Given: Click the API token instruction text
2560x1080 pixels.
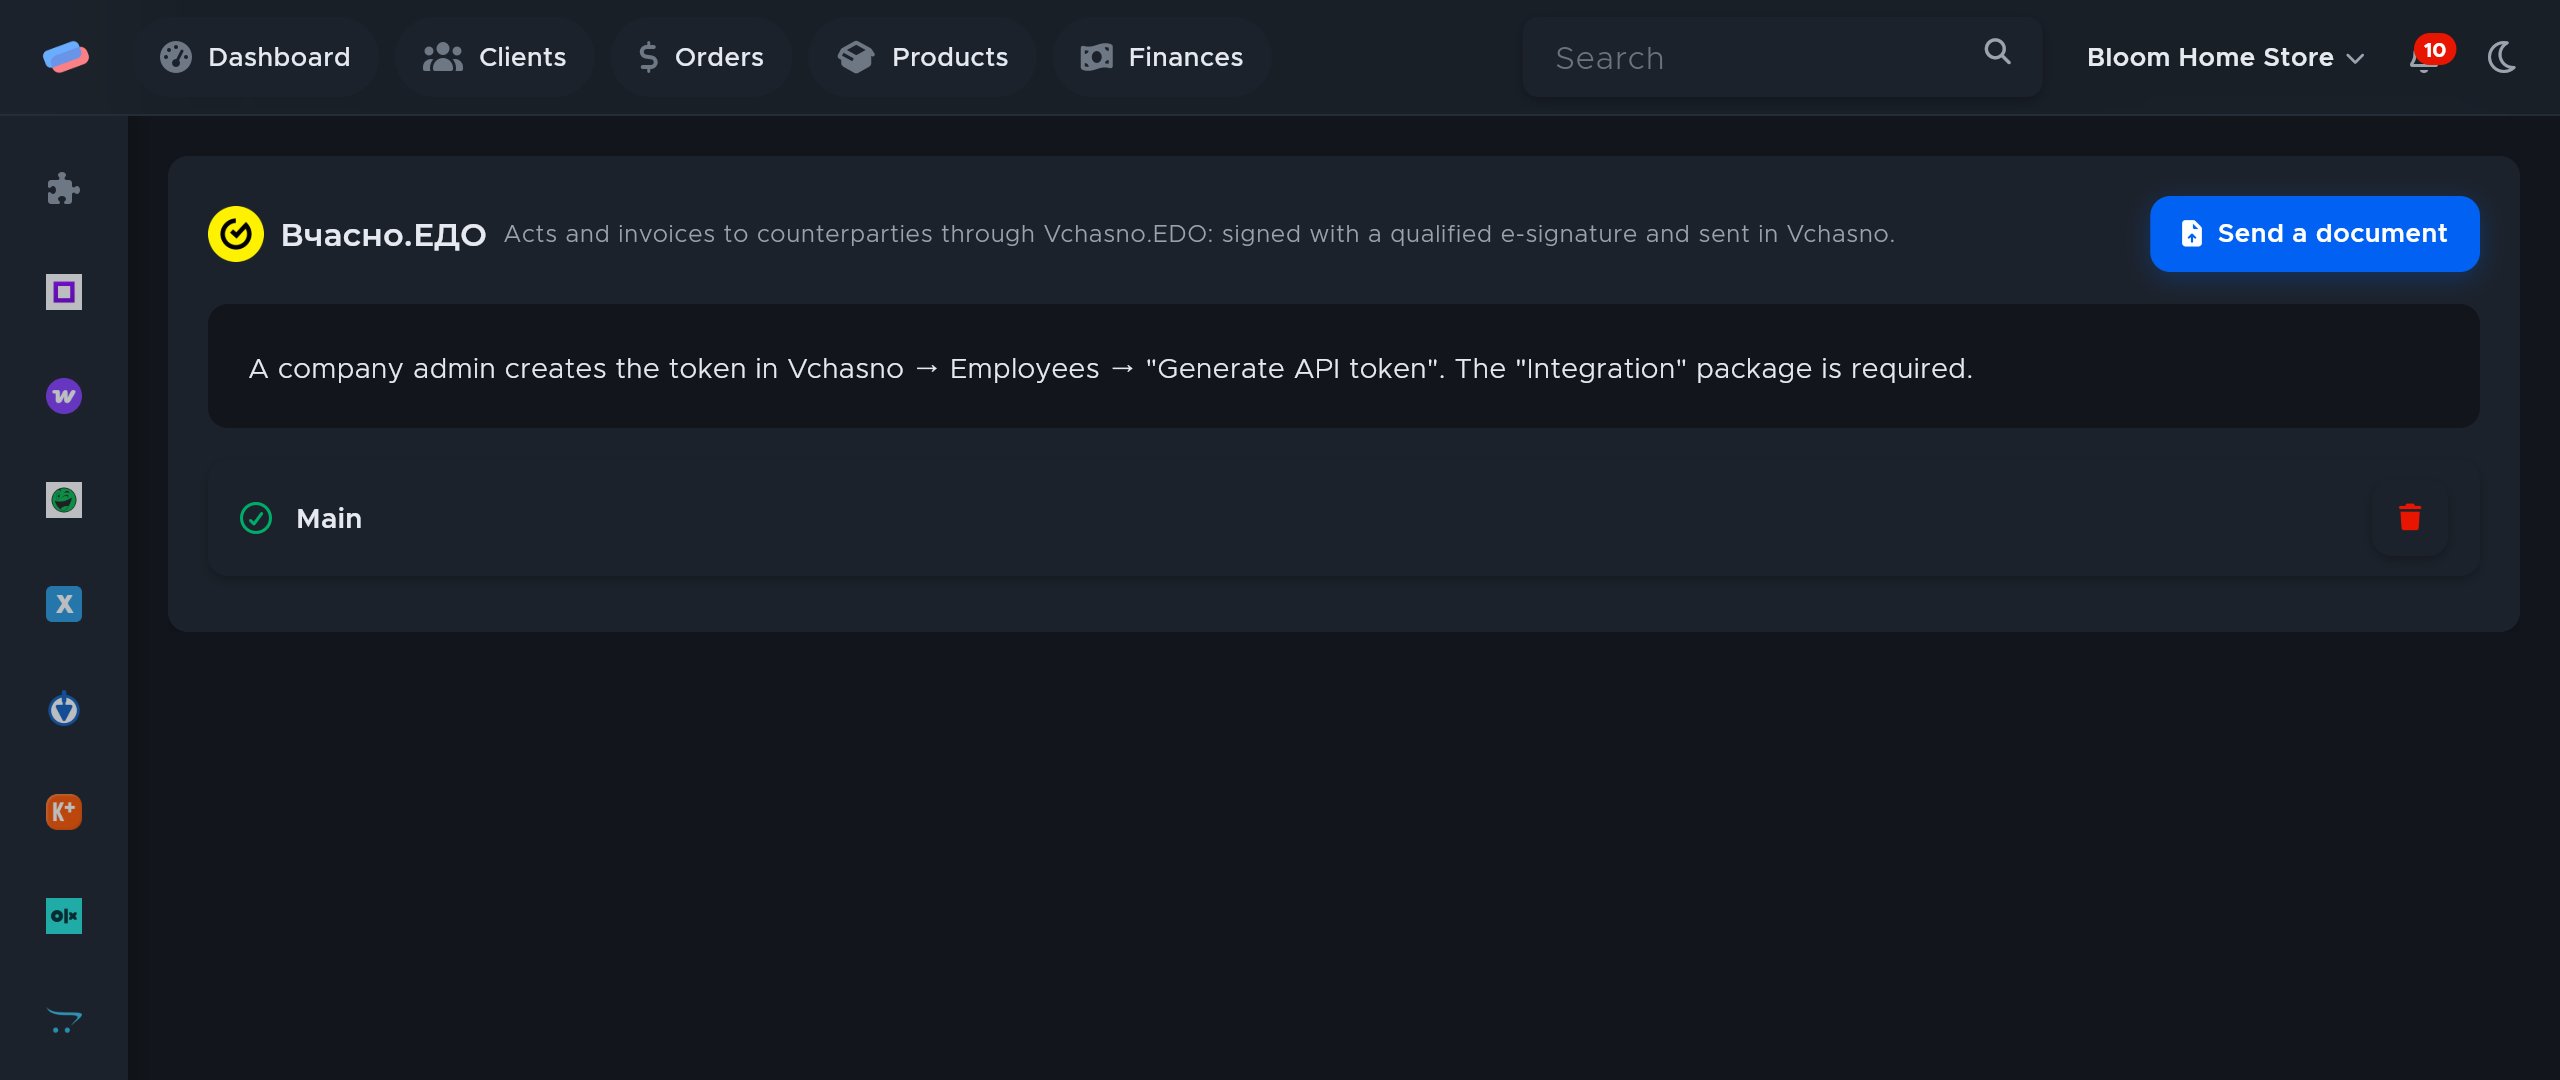Looking at the screenshot, I should [x=1110, y=369].
